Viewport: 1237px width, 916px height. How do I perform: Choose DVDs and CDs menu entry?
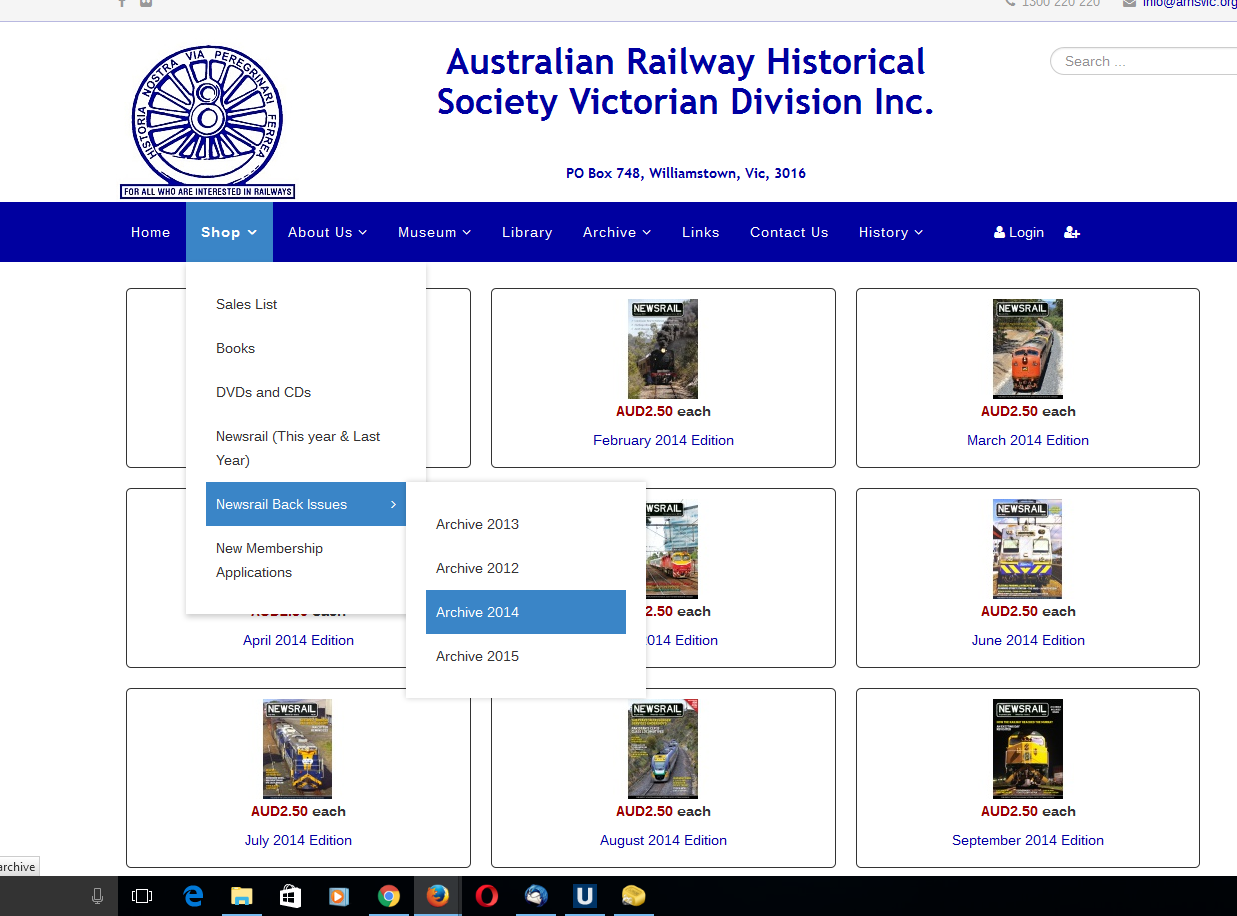pos(306,392)
